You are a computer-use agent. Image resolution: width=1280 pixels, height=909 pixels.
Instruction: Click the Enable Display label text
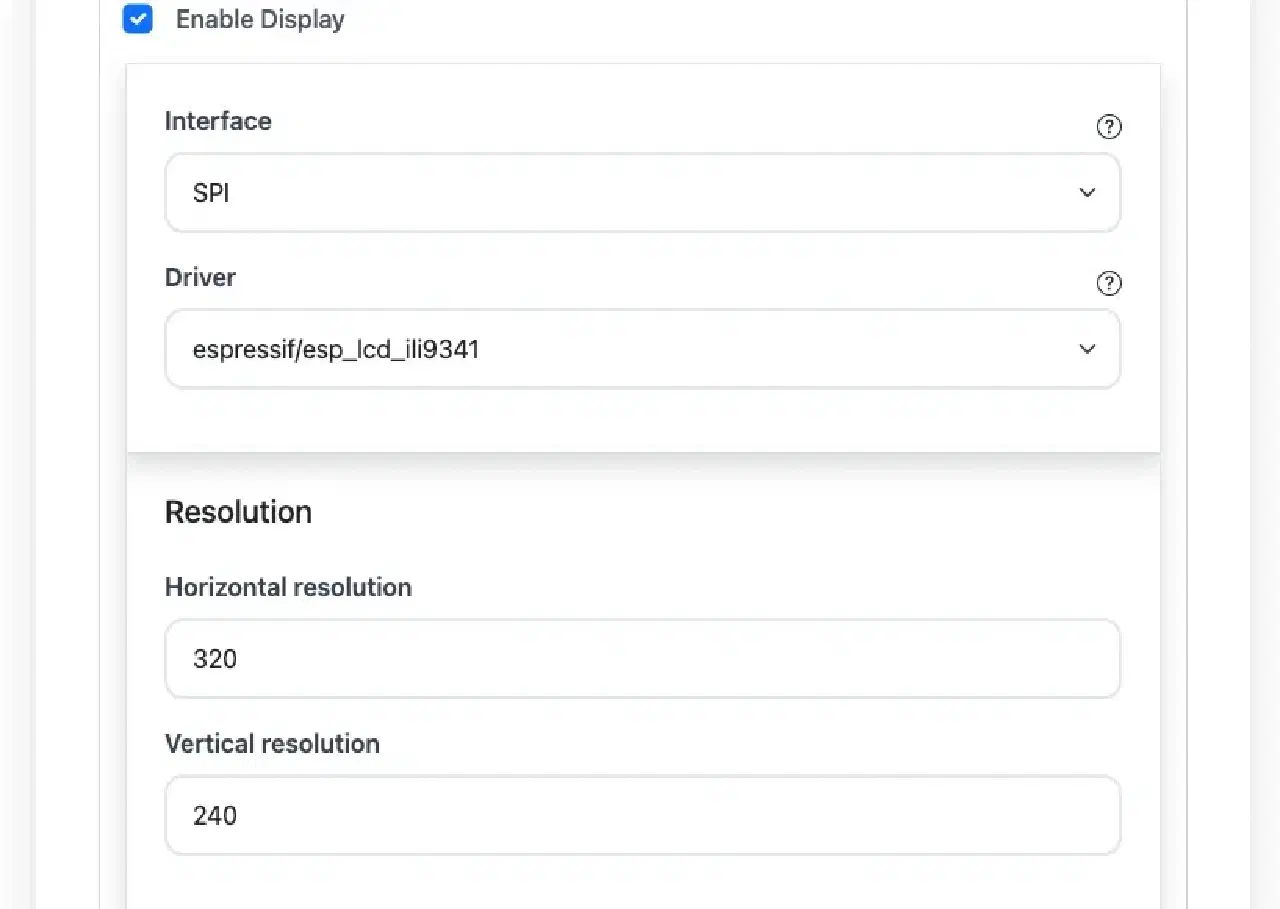click(260, 19)
